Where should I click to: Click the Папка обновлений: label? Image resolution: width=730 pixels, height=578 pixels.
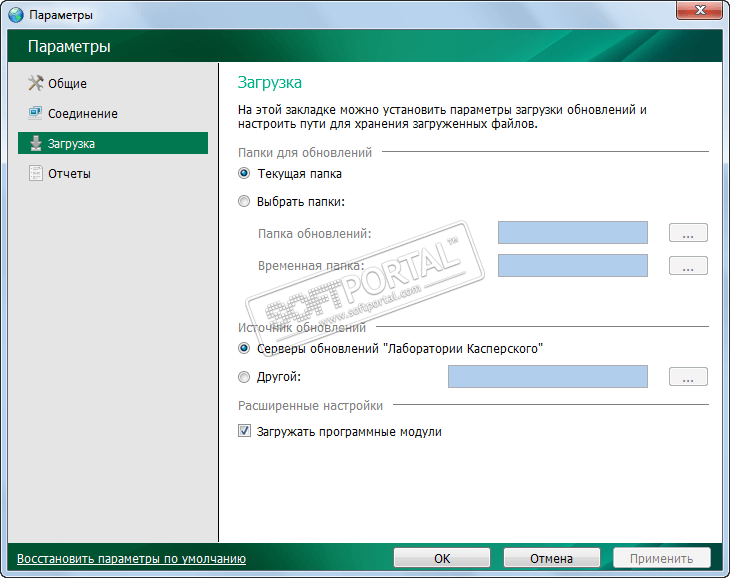(x=315, y=234)
